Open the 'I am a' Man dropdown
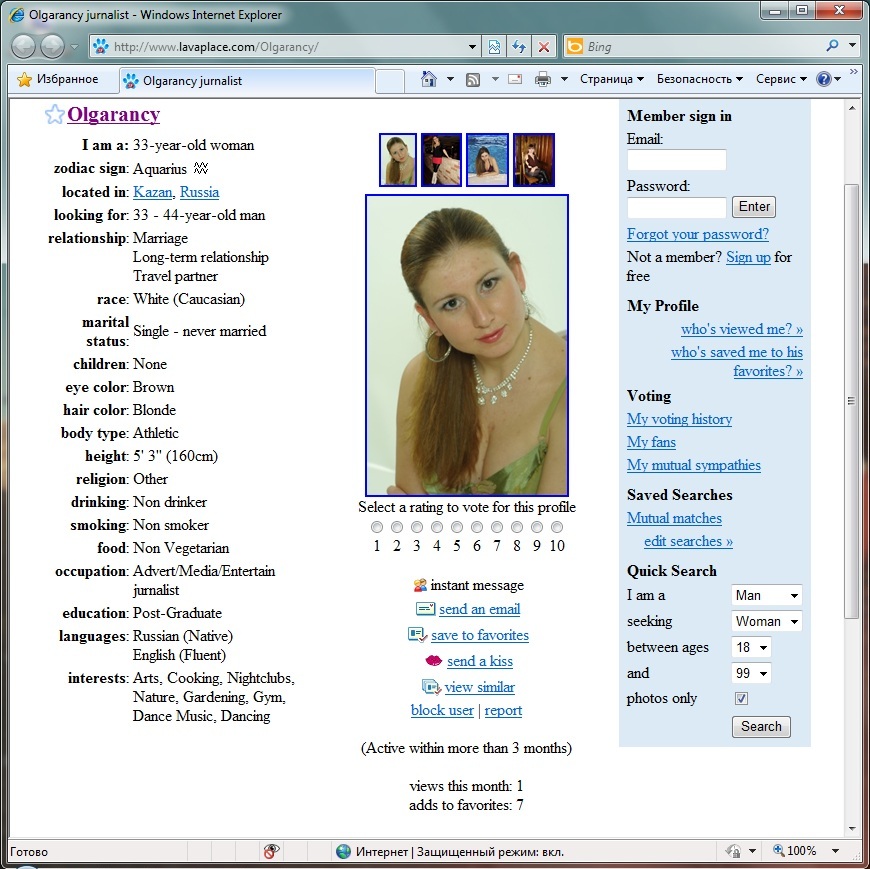 pyautogui.click(x=766, y=596)
